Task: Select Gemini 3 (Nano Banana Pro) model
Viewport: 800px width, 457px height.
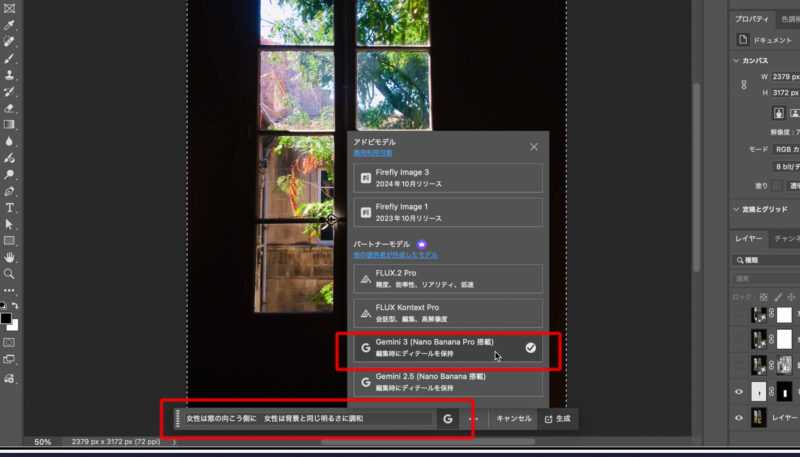Action: point(448,348)
